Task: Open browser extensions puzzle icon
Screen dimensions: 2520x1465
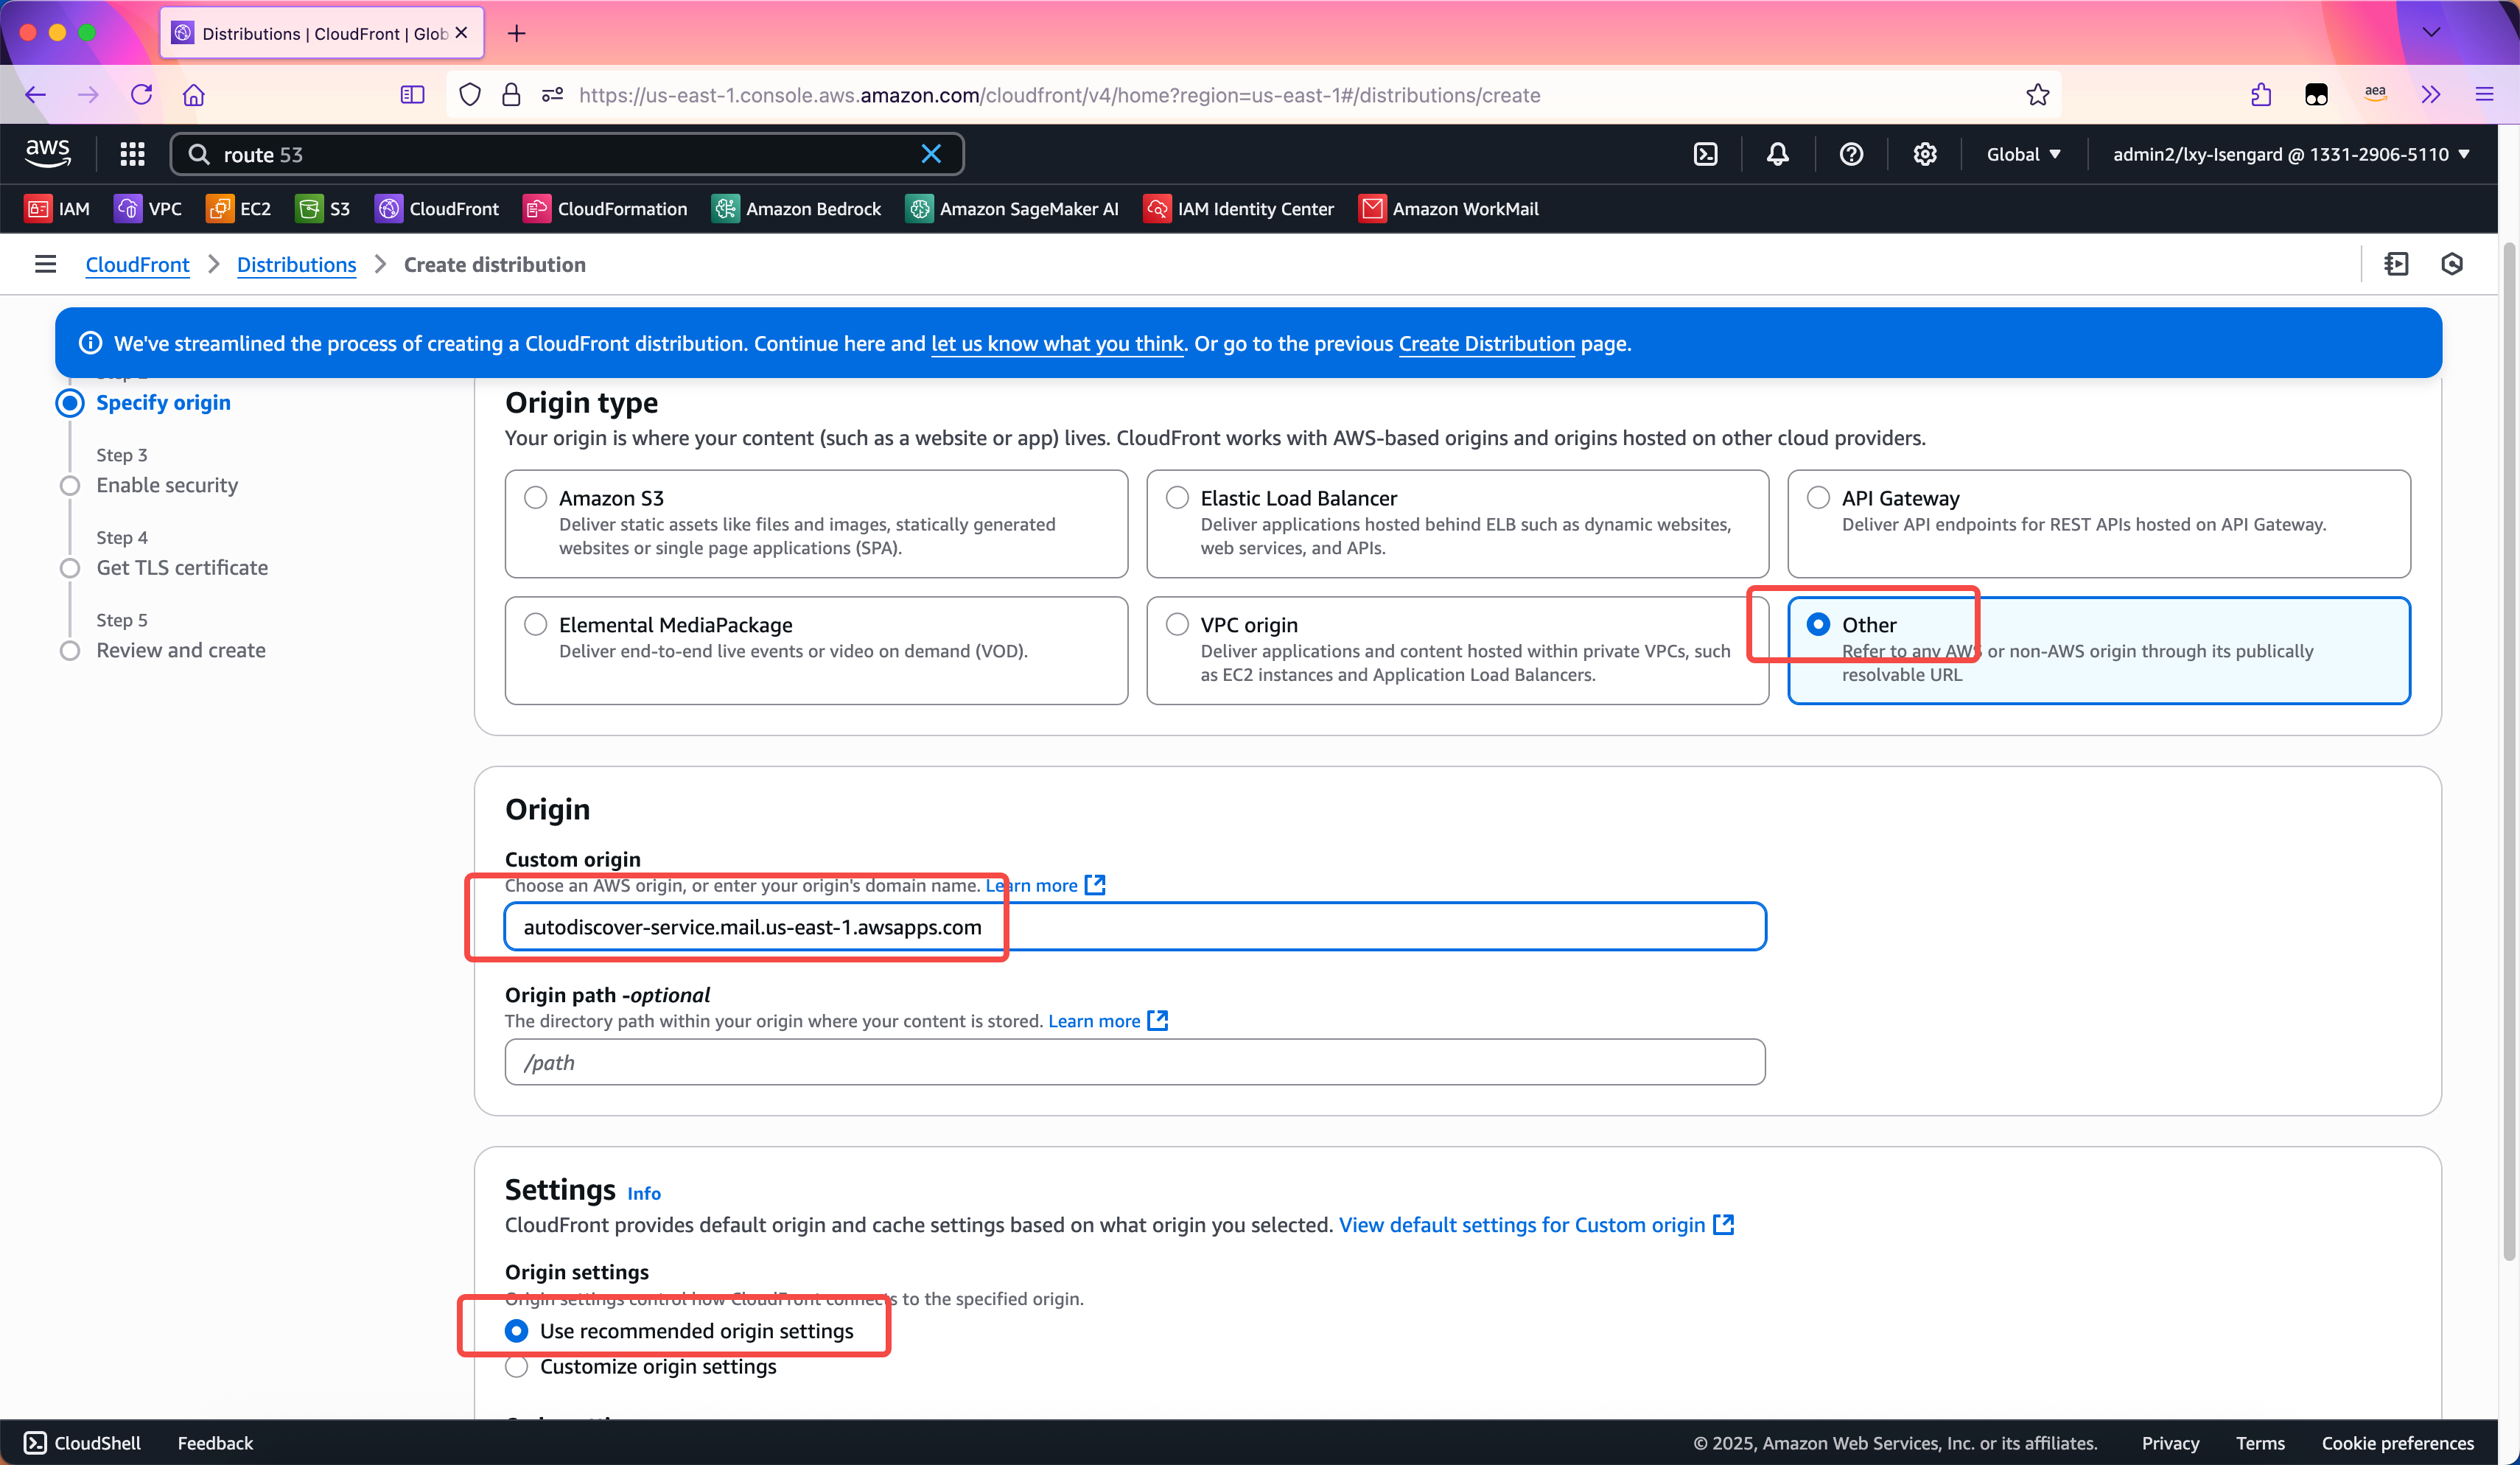Action: (2261, 95)
